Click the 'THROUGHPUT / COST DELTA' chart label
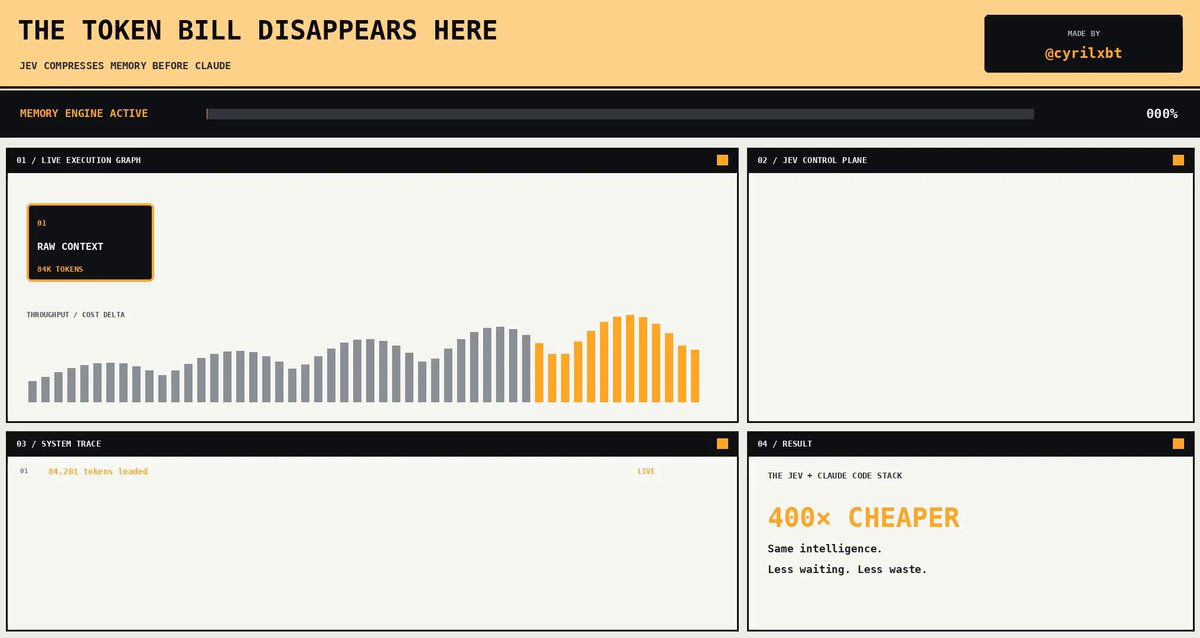Screen dimensions: 1200x638 [x=76, y=315]
